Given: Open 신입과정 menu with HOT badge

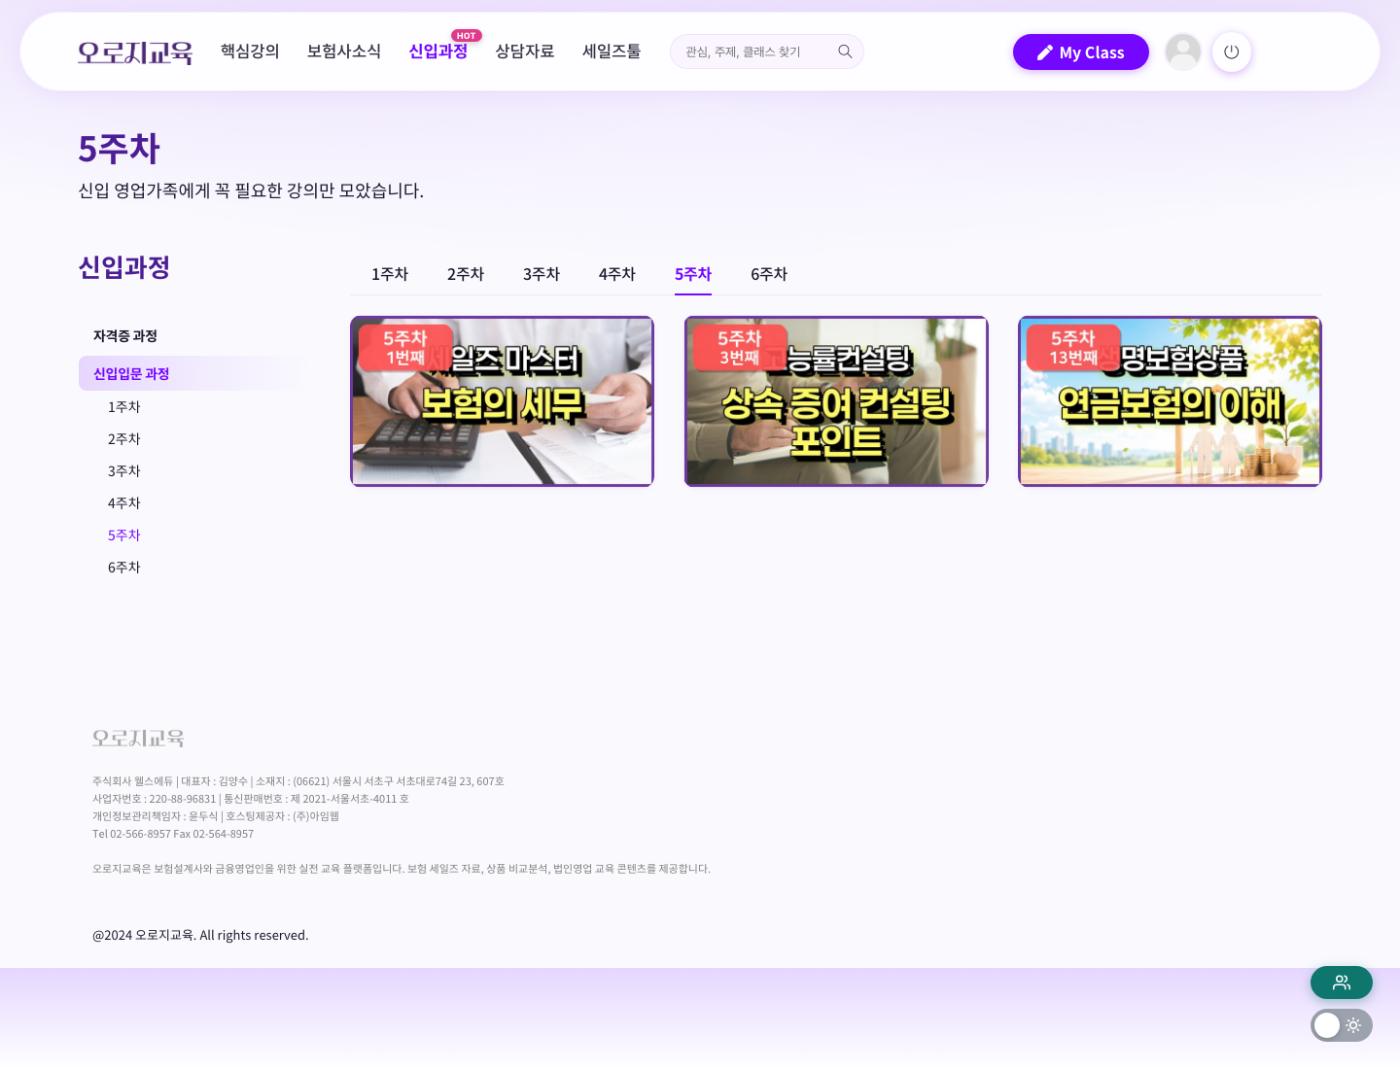Looking at the screenshot, I should 438,51.
